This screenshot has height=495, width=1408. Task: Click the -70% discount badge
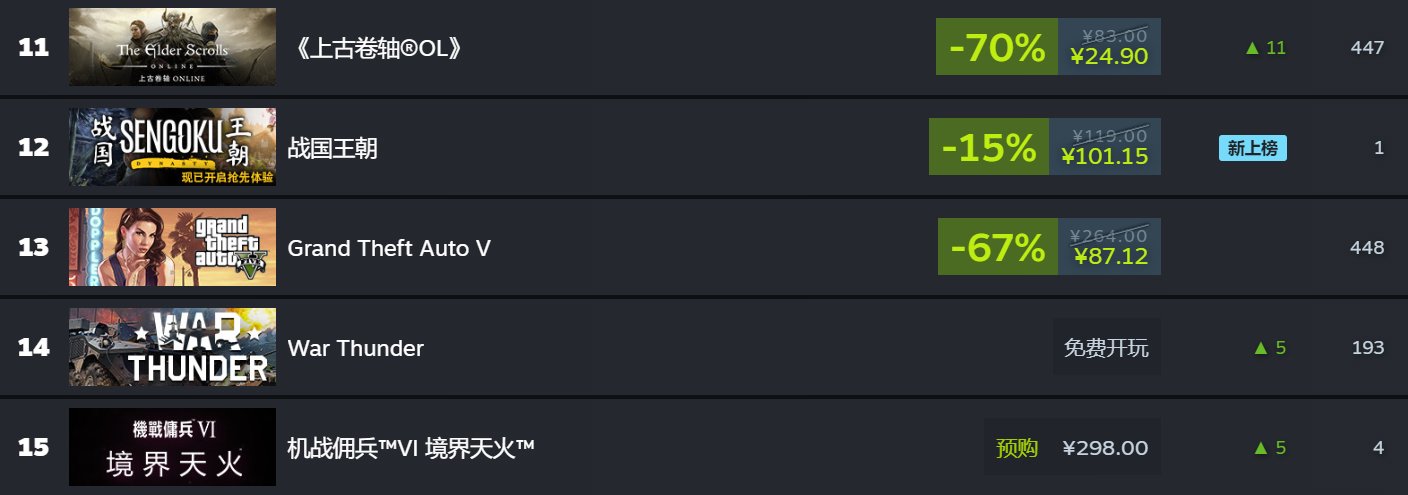(997, 47)
